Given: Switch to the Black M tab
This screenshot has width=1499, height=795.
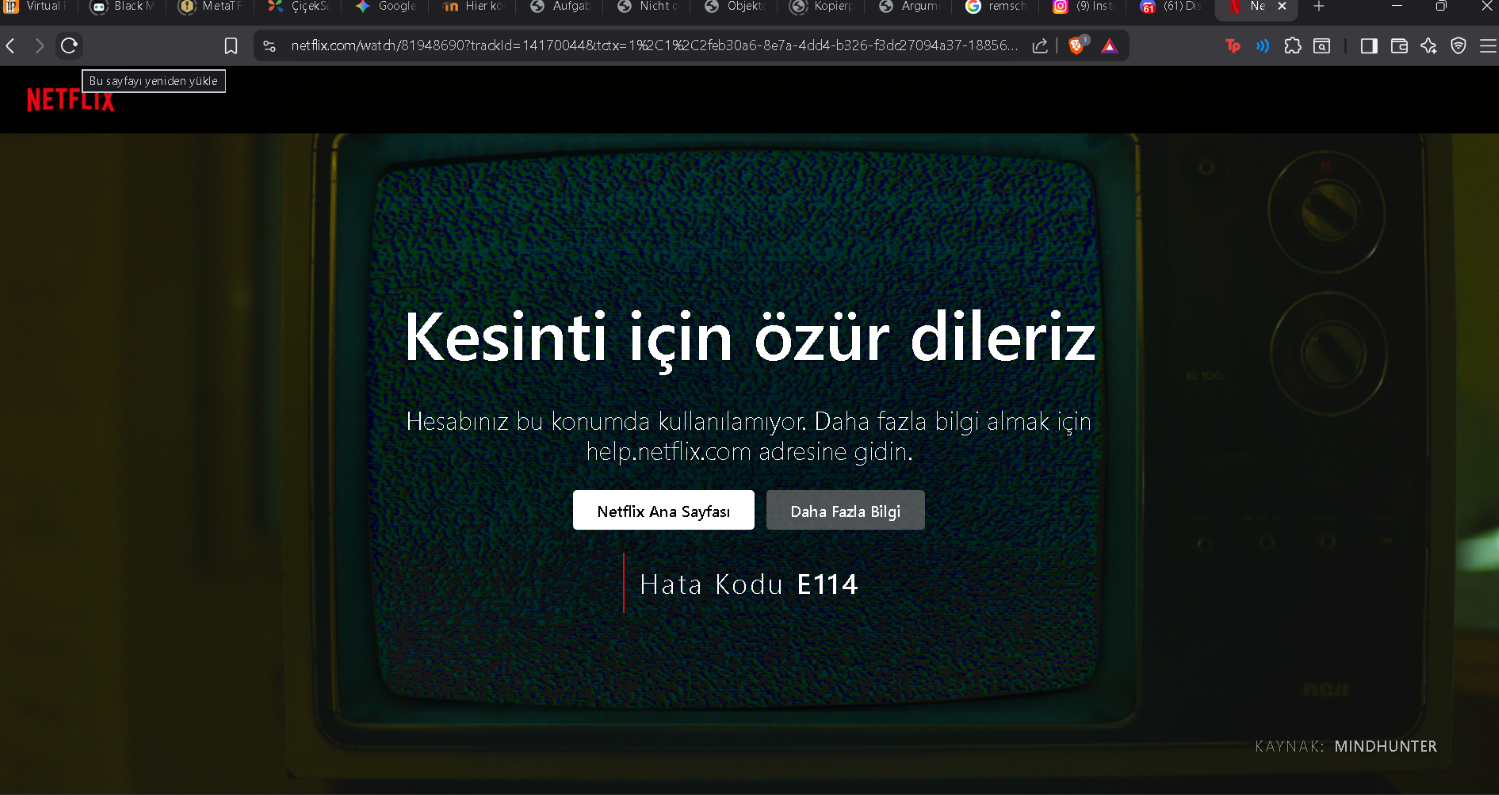Looking at the screenshot, I should coord(123,7).
